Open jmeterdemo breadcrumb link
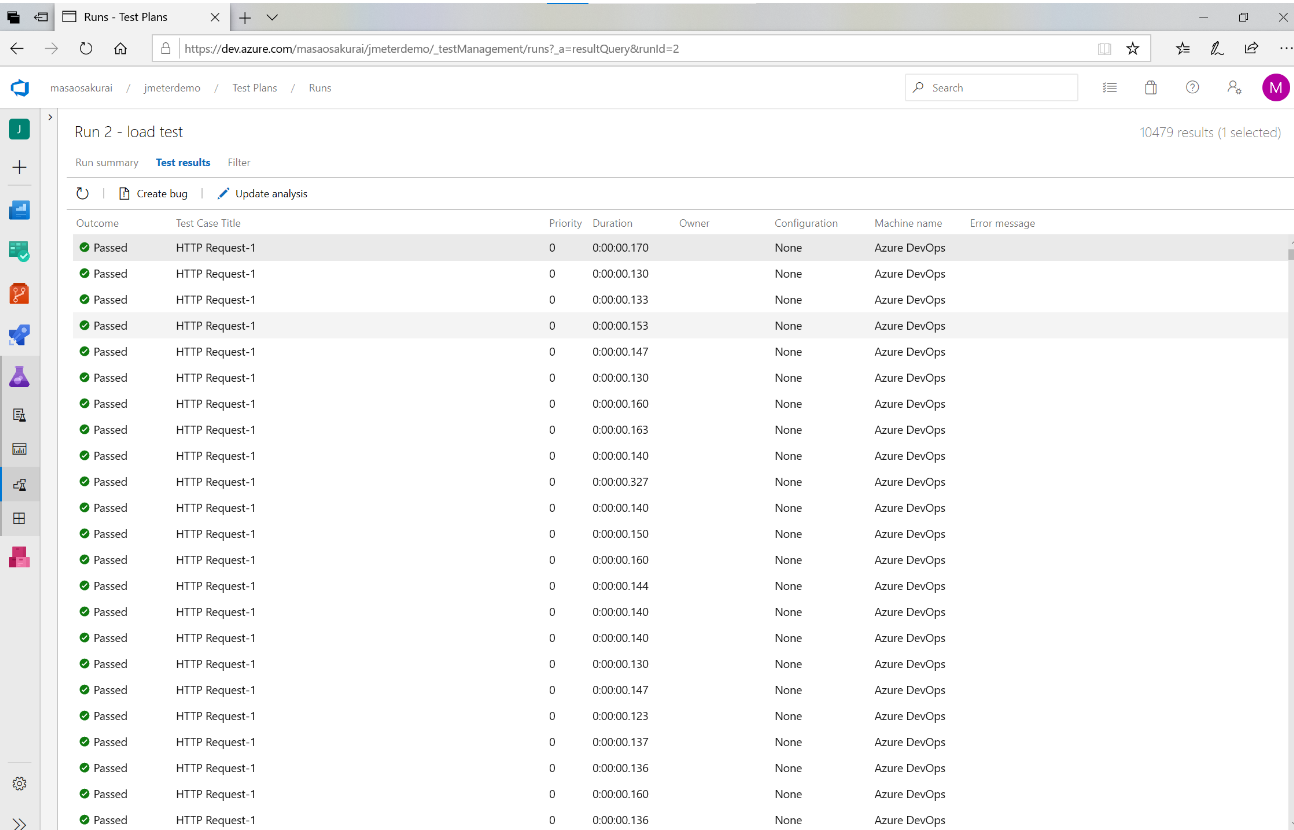Screen dimensions: 1294x830 (172, 88)
